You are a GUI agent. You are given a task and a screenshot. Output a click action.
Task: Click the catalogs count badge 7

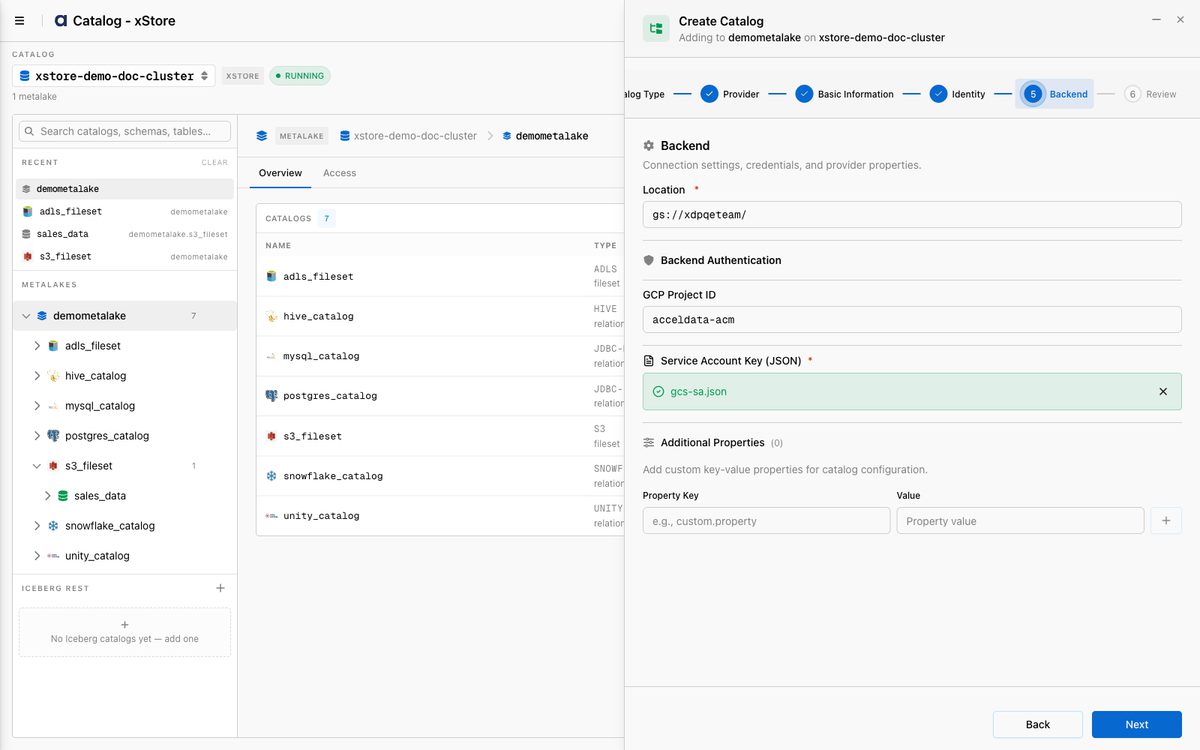327,218
